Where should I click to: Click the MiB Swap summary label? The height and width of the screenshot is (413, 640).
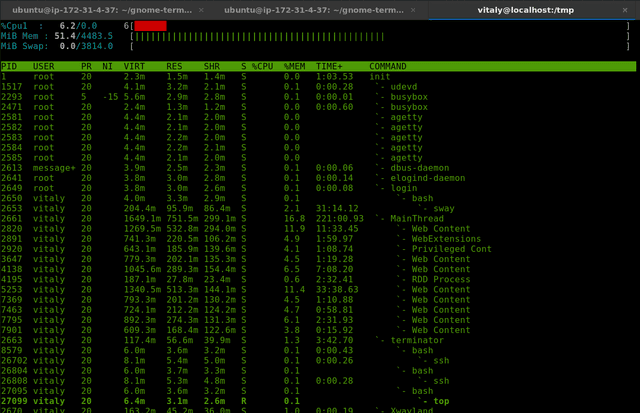pyautogui.click(x=24, y=46)
